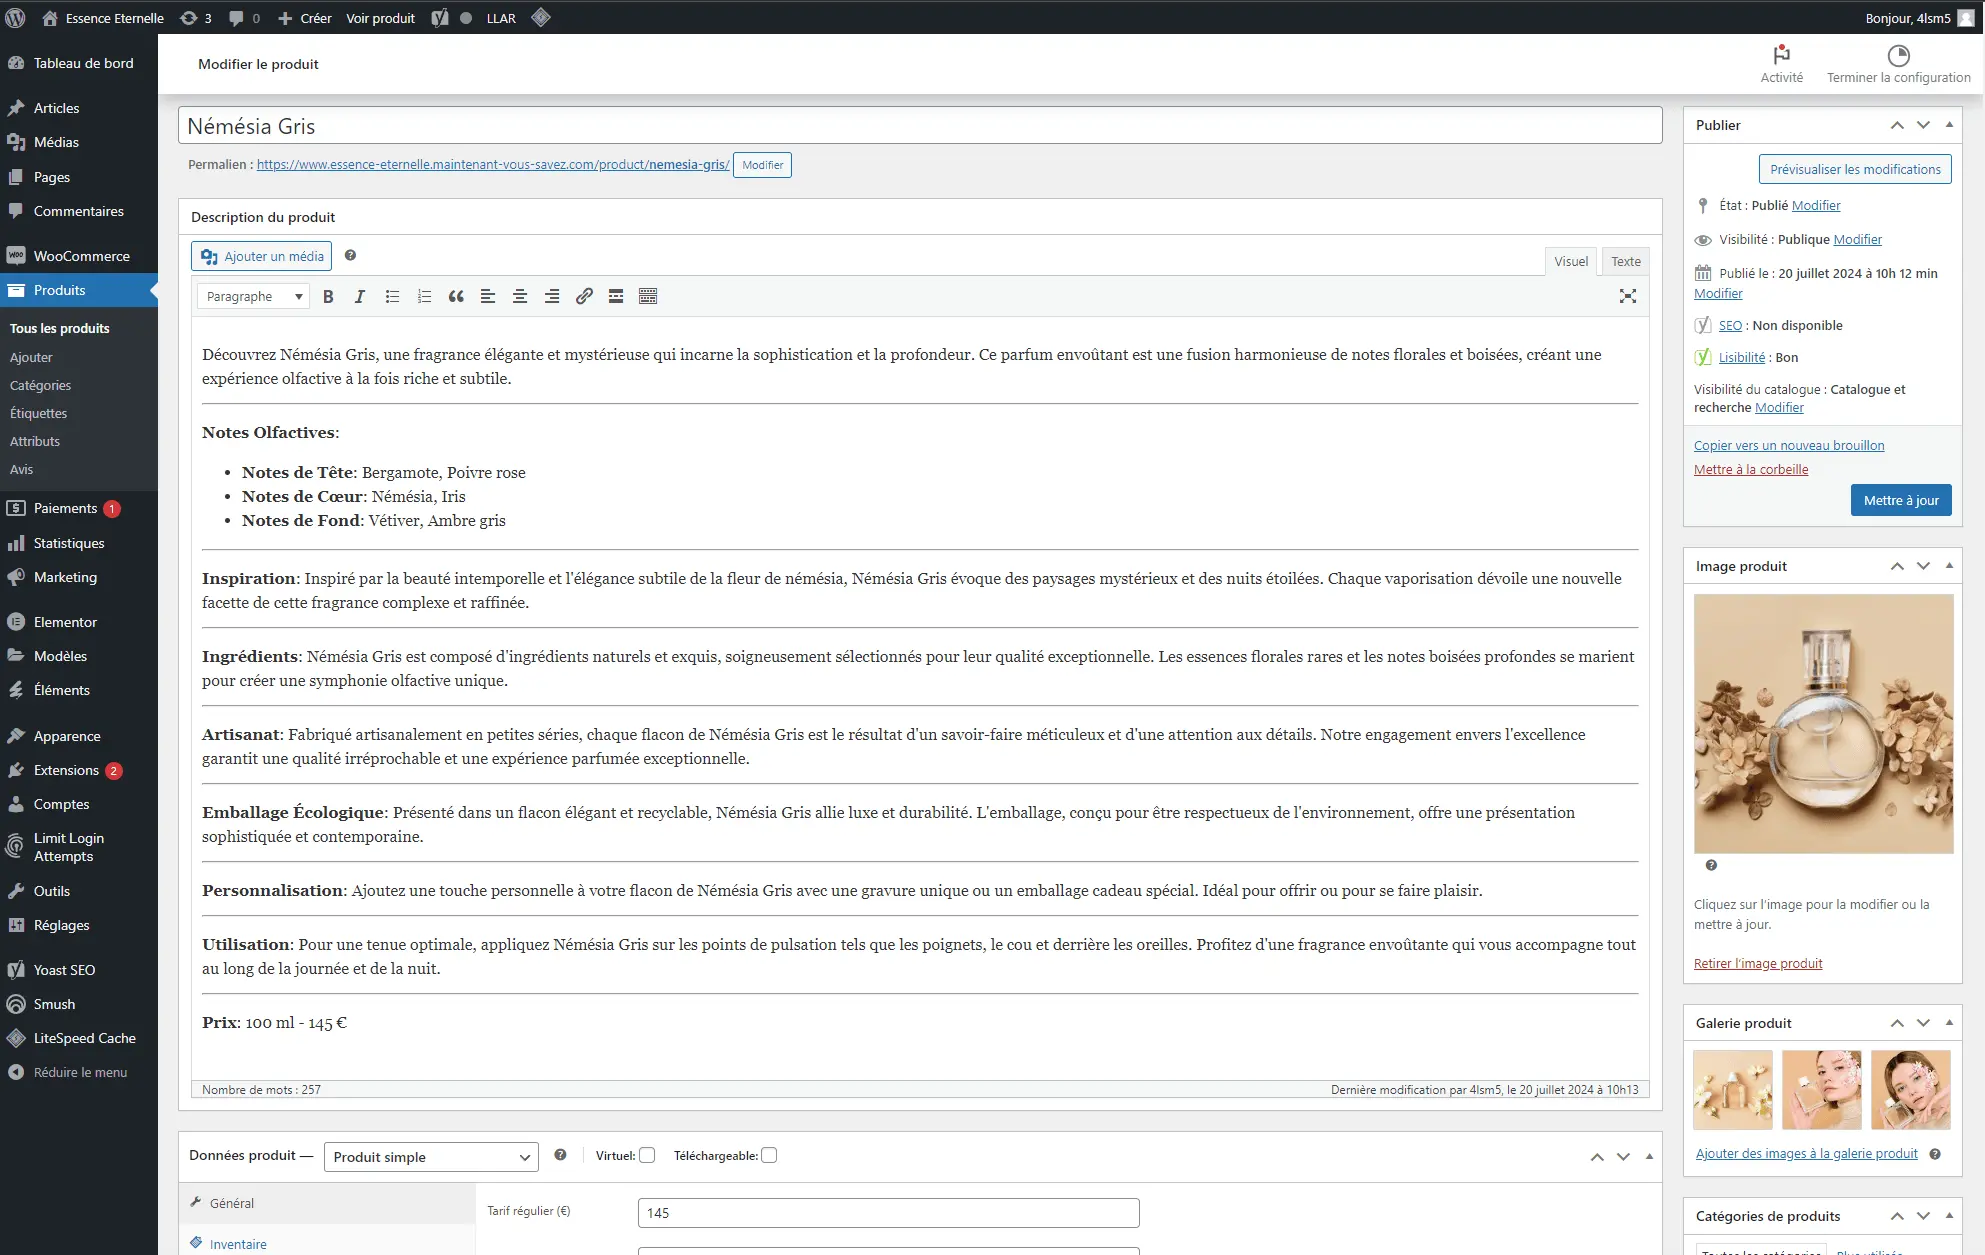Open WooCommerce in sidebar menu
The width and height of the screenshot is (1985, 1255).
tap(79, 256)
